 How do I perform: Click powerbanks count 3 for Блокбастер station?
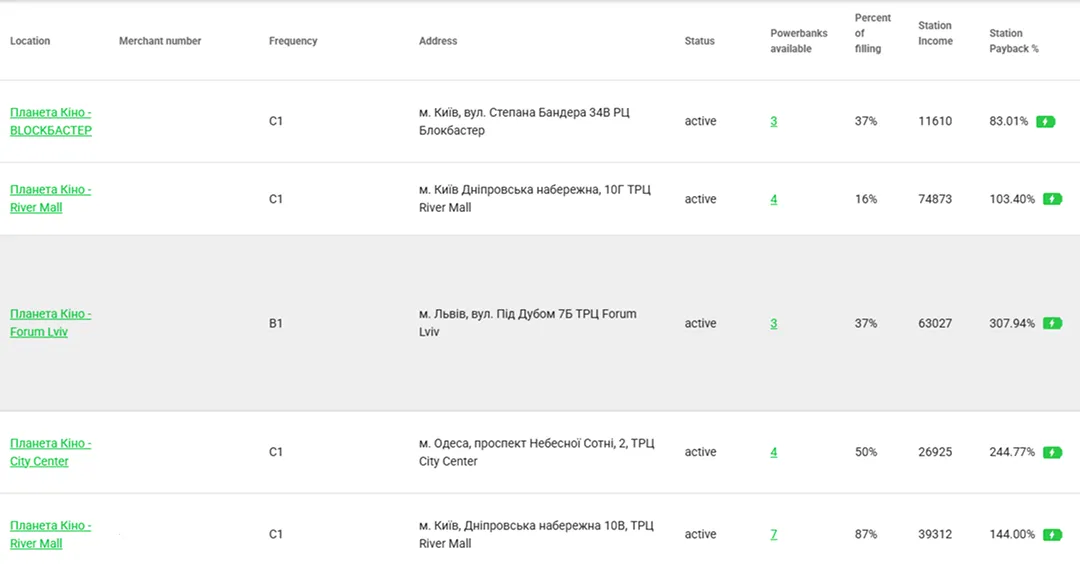point(773,121)
